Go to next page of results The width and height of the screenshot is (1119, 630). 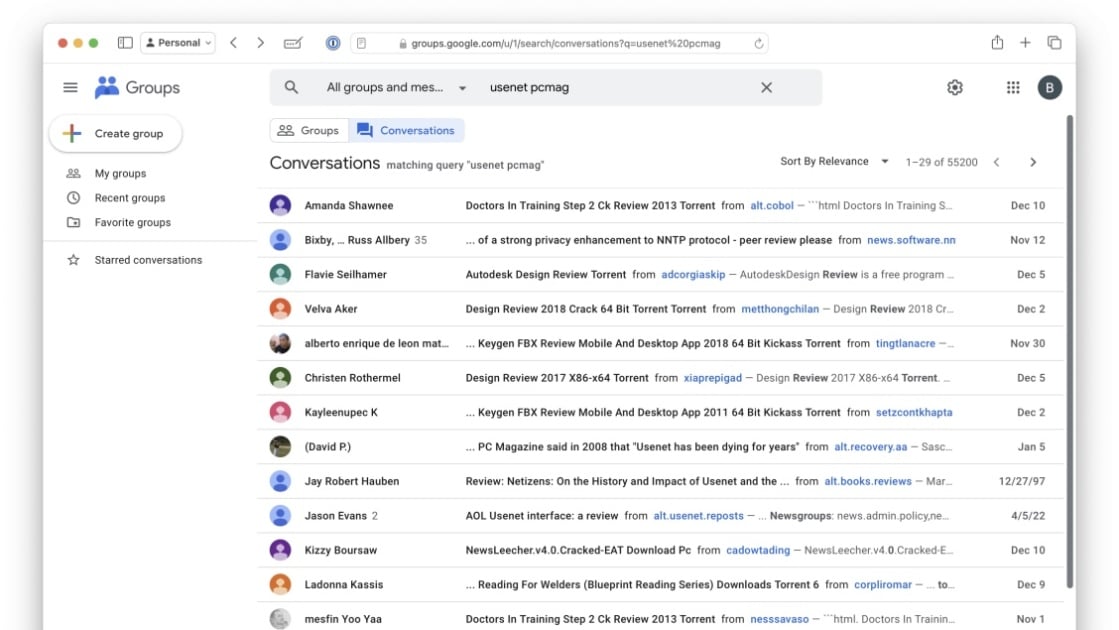click(x=1033, y=162)
